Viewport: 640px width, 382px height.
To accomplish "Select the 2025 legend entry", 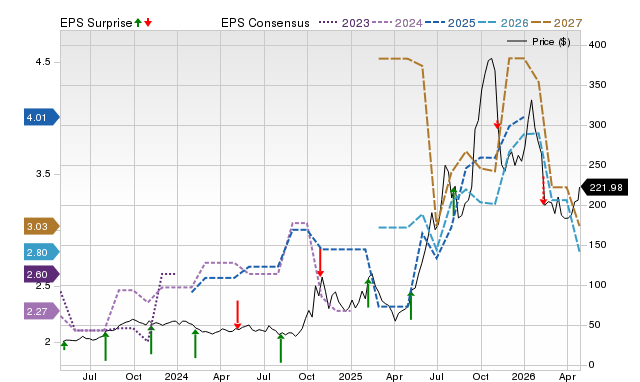I will pos(450,23).
